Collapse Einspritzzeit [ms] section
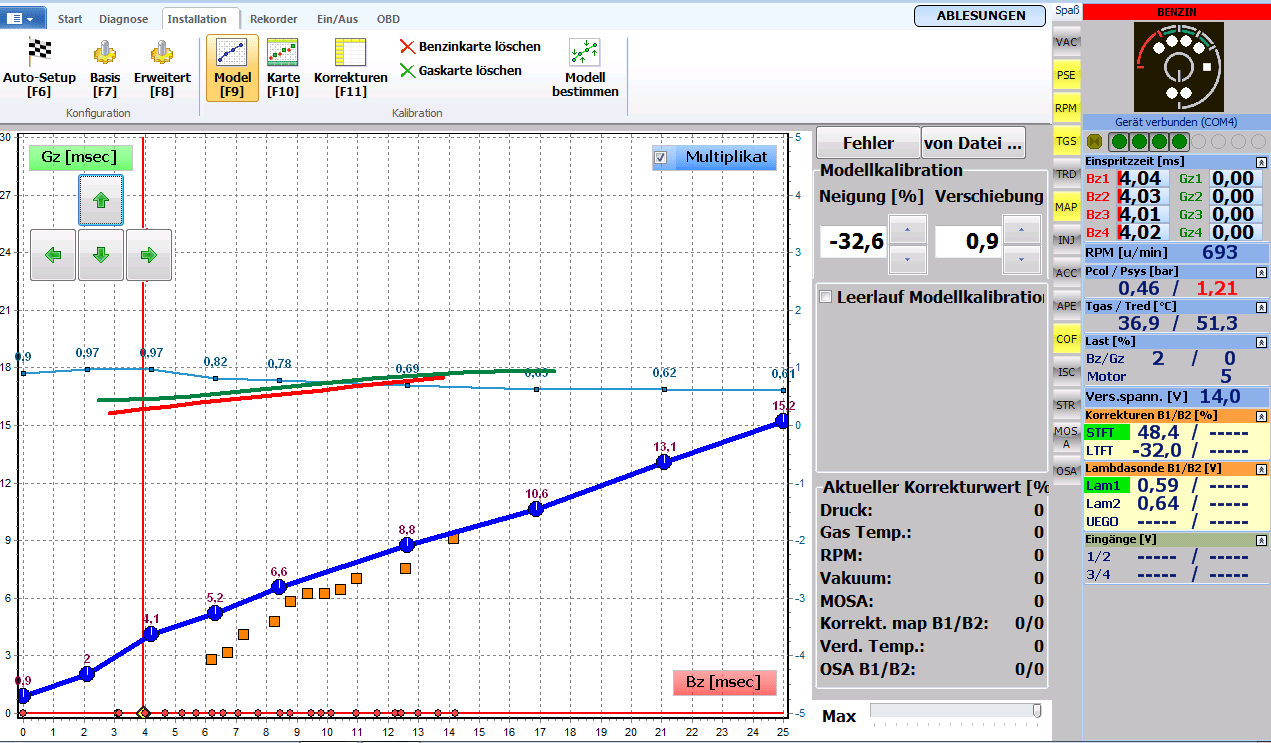 (x=1261, y=161)
